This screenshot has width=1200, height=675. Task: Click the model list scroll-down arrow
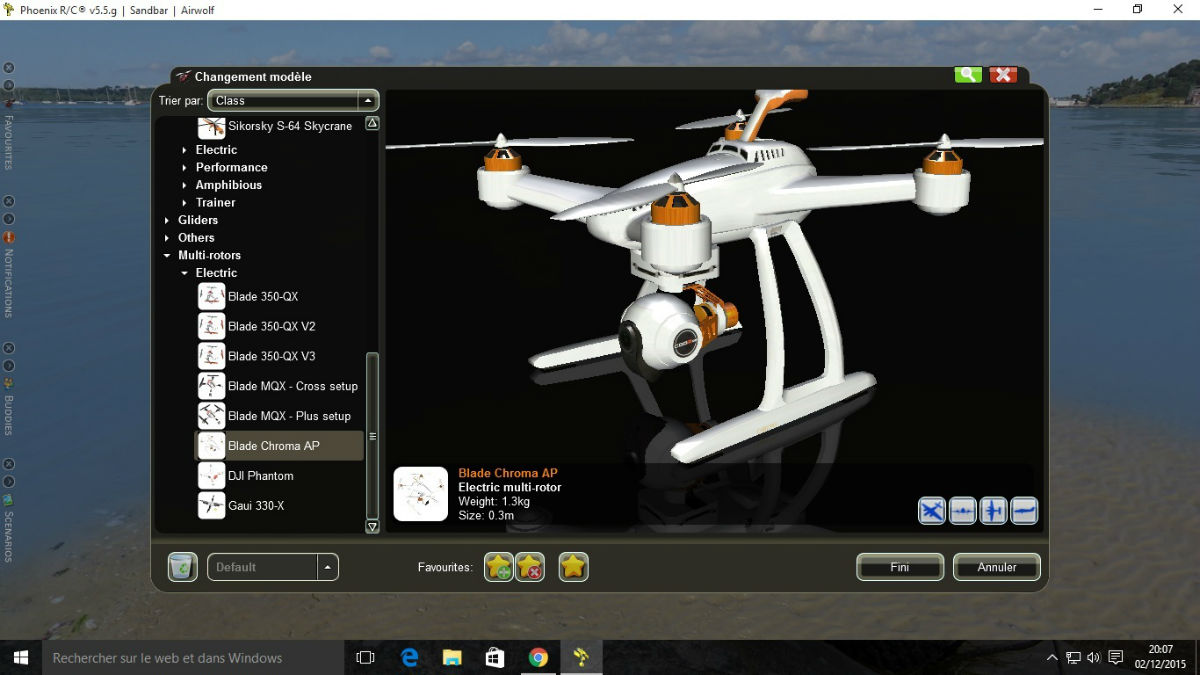[372, 526]
